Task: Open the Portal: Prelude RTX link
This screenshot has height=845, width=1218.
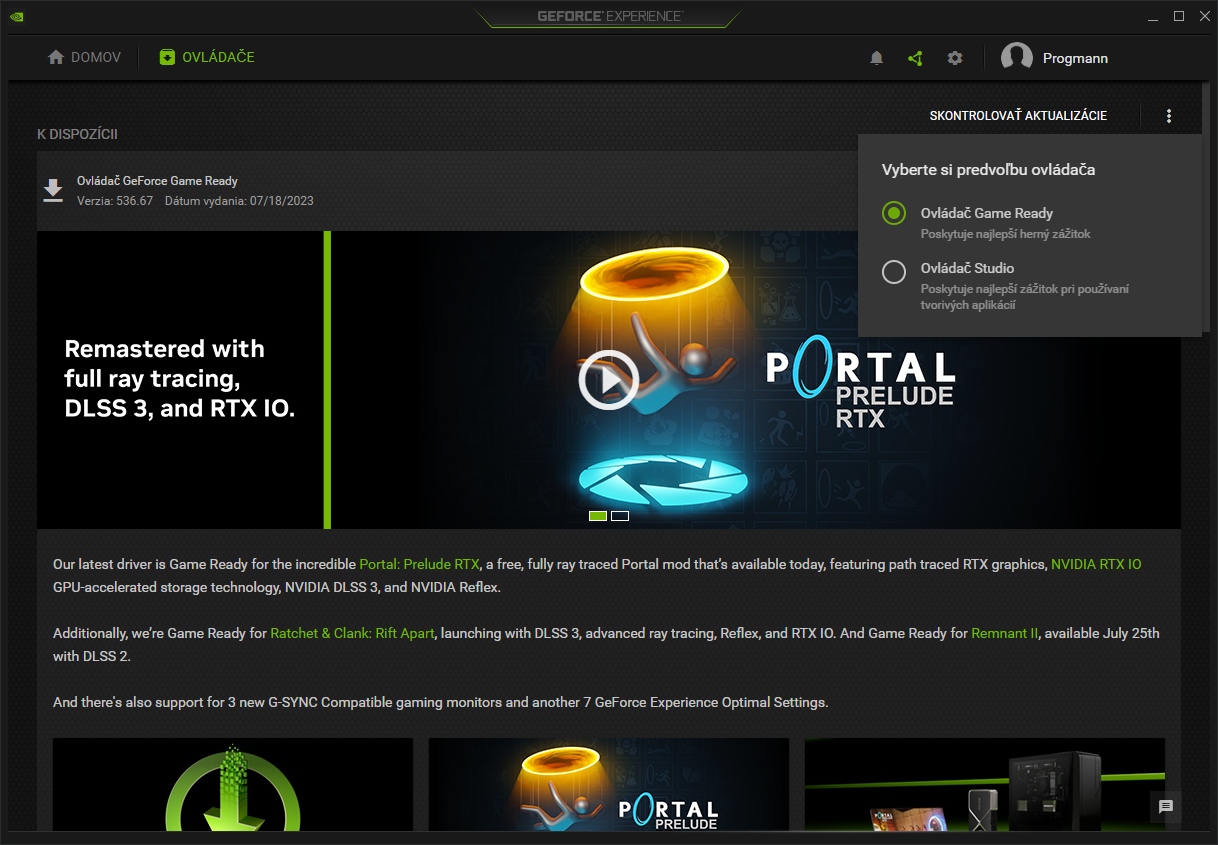Action: click(419, 564)
